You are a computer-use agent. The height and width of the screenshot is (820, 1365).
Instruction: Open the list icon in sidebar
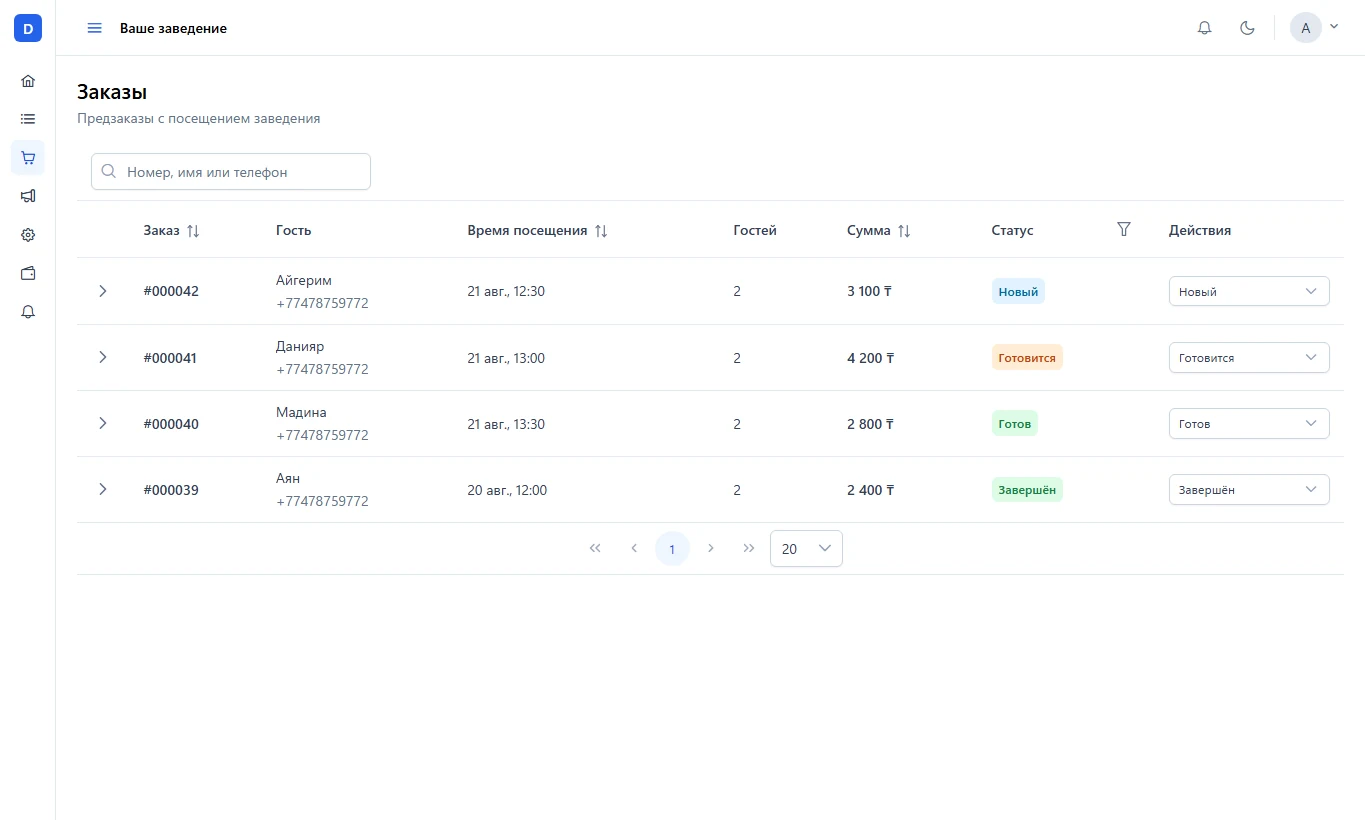28,119
